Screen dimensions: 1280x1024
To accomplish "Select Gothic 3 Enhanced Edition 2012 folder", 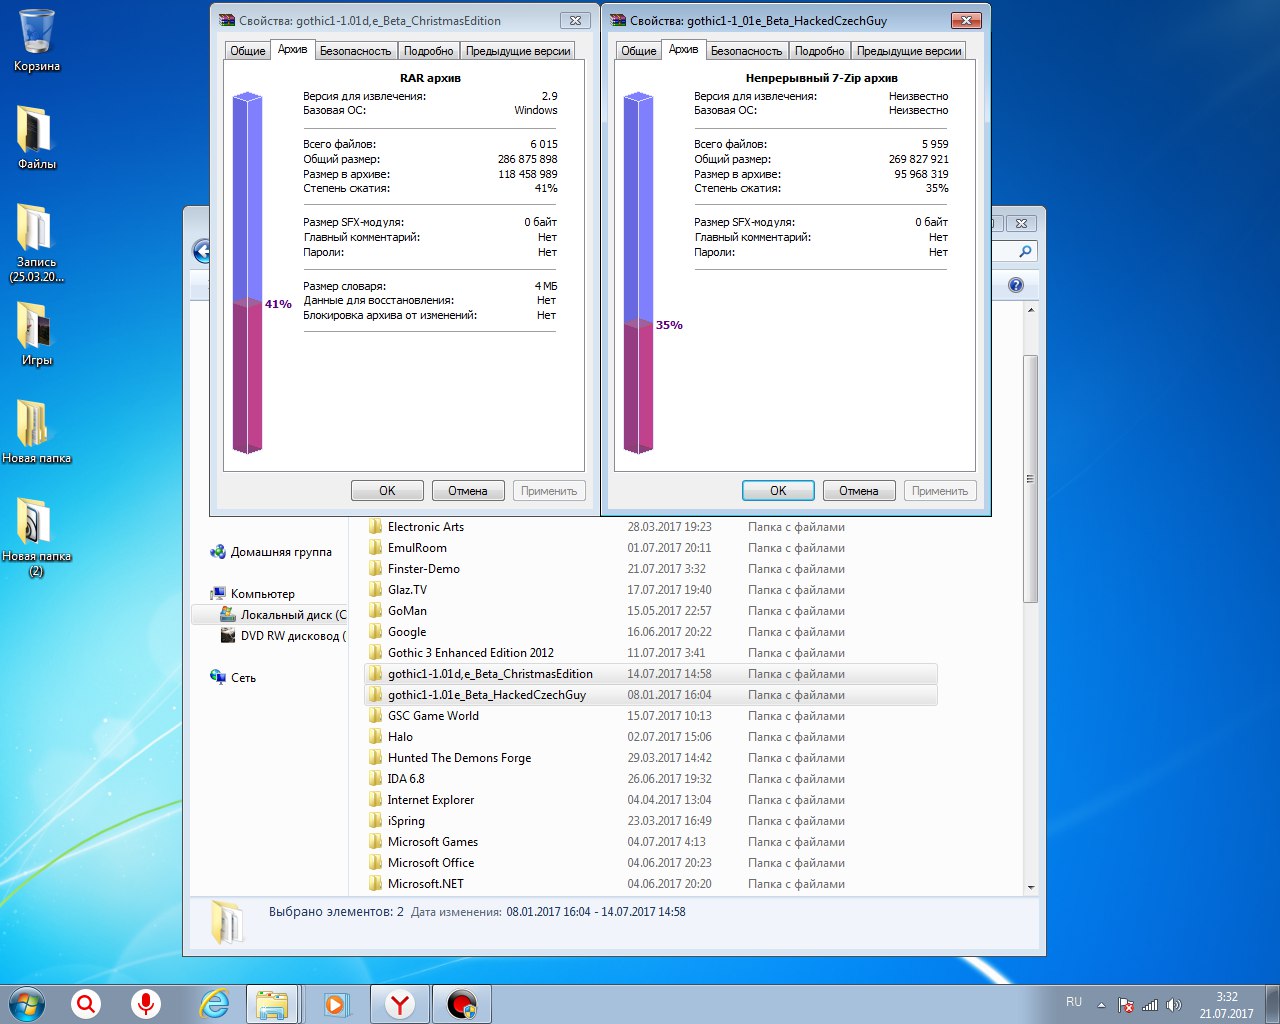I will click(651, 653).
